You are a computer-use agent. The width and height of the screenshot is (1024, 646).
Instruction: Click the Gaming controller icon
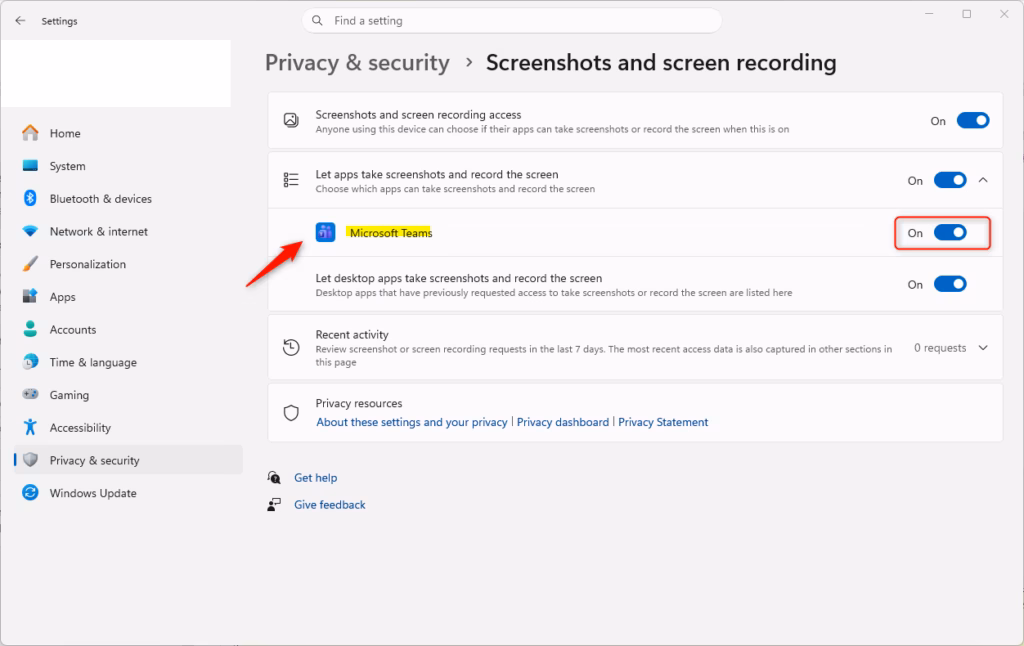30,394
